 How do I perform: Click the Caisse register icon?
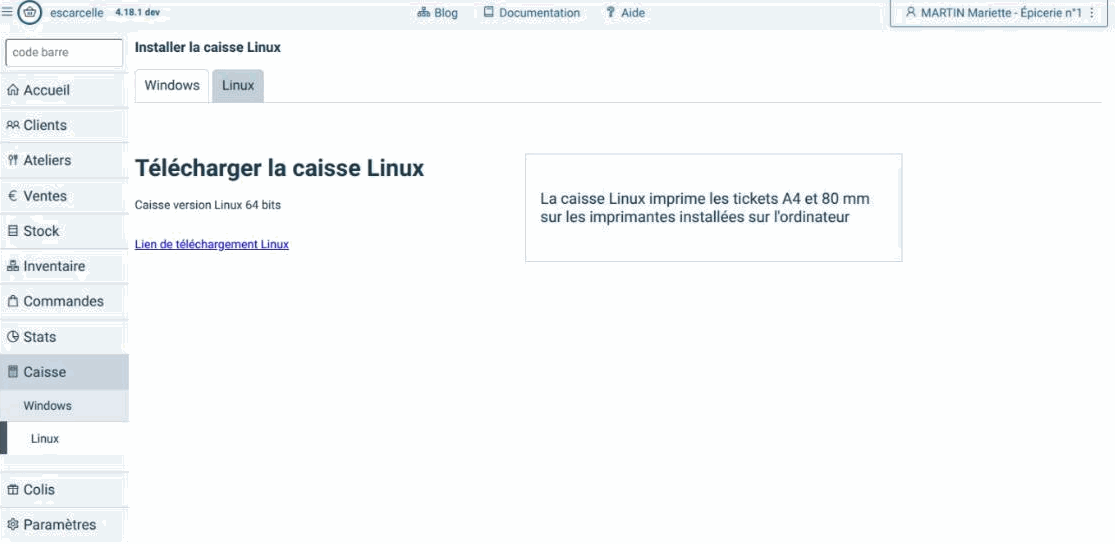[12, 372]
